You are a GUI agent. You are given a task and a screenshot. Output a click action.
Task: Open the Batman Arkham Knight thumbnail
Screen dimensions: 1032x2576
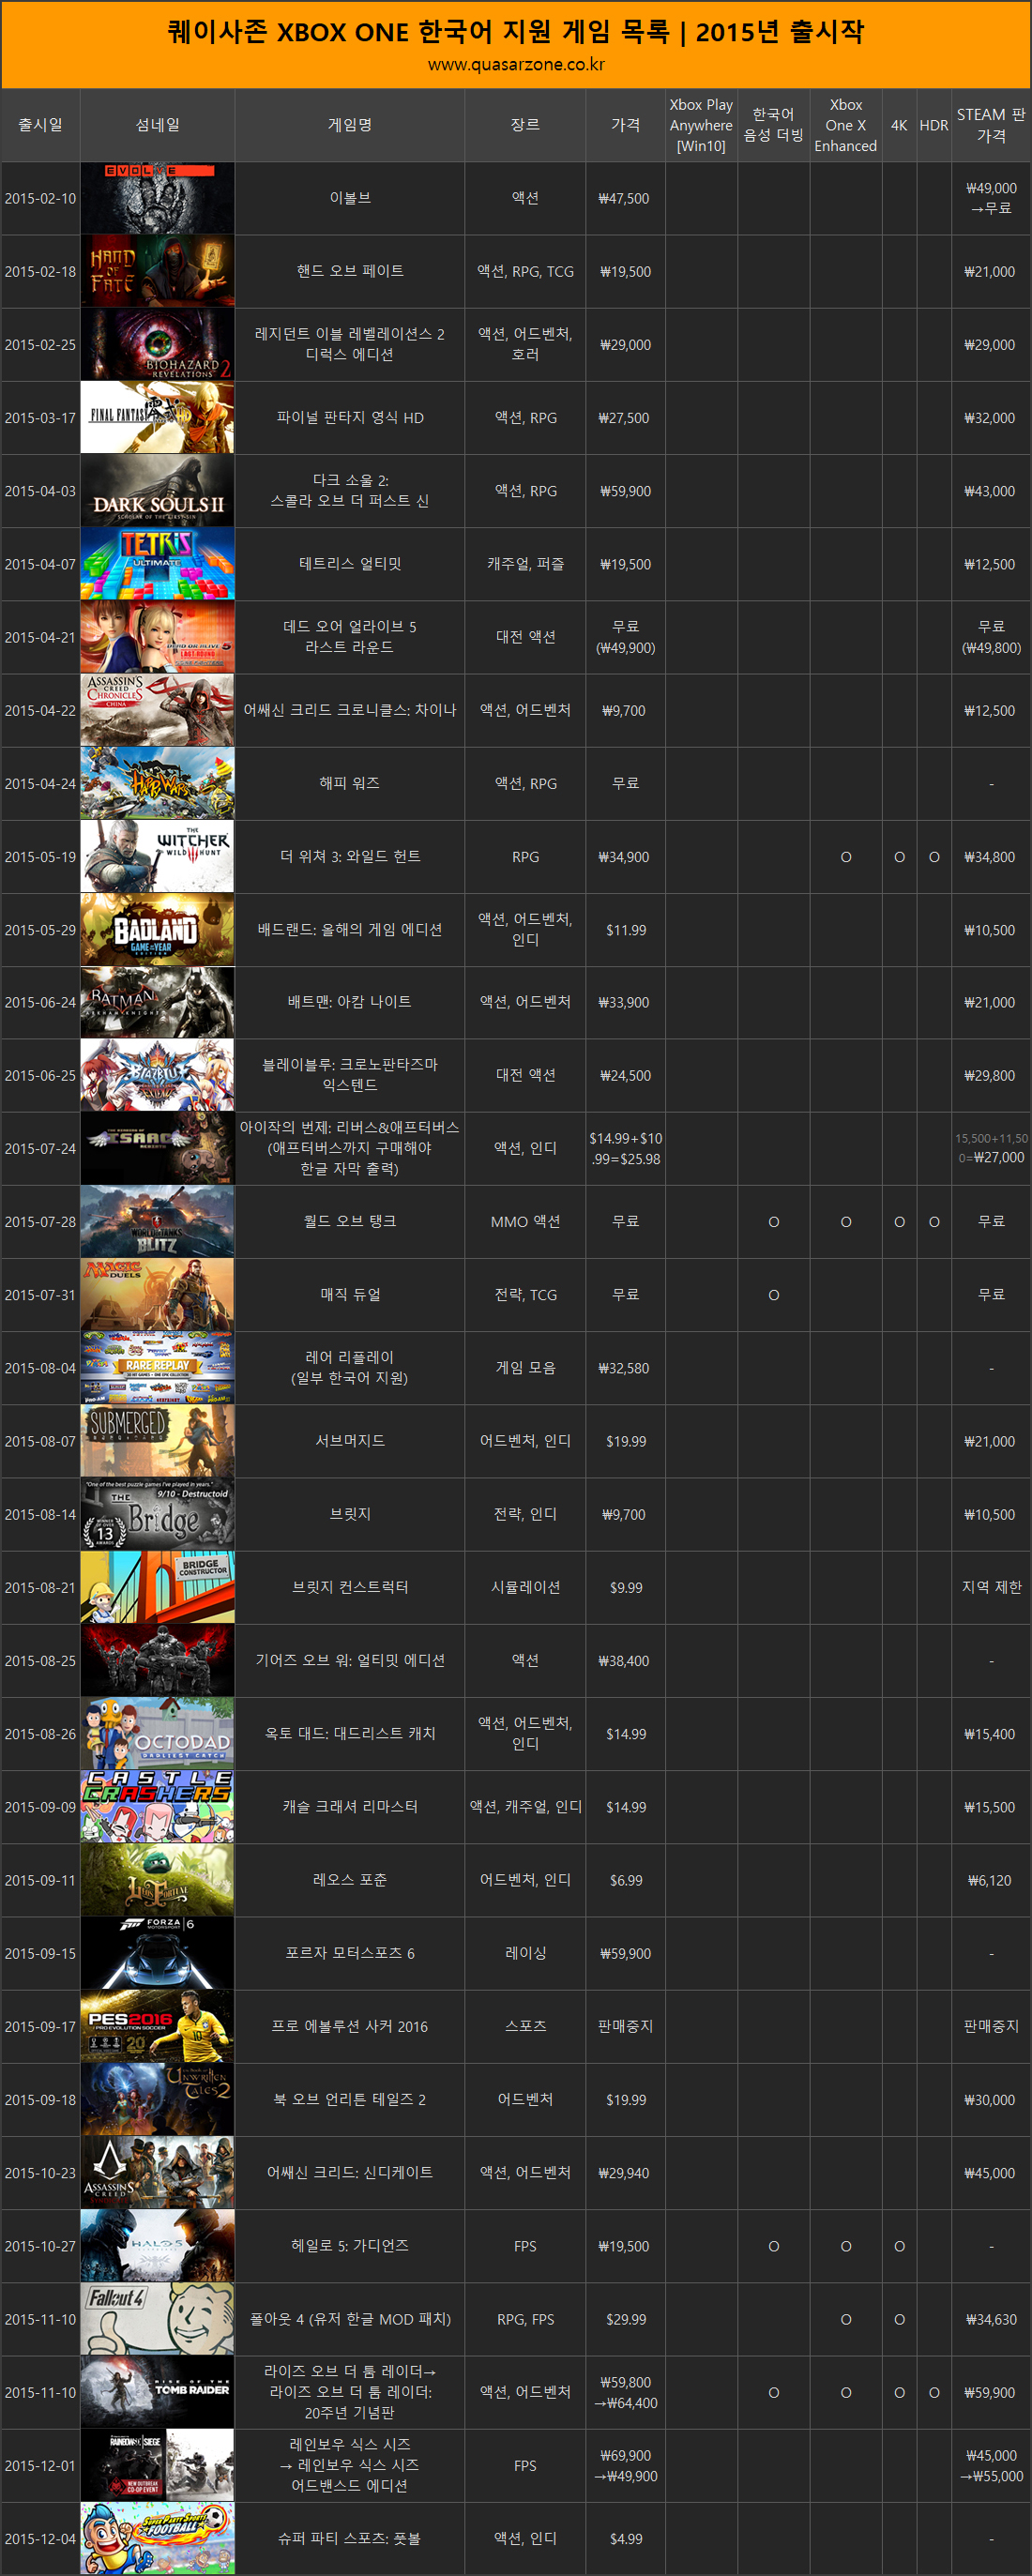158,1002
